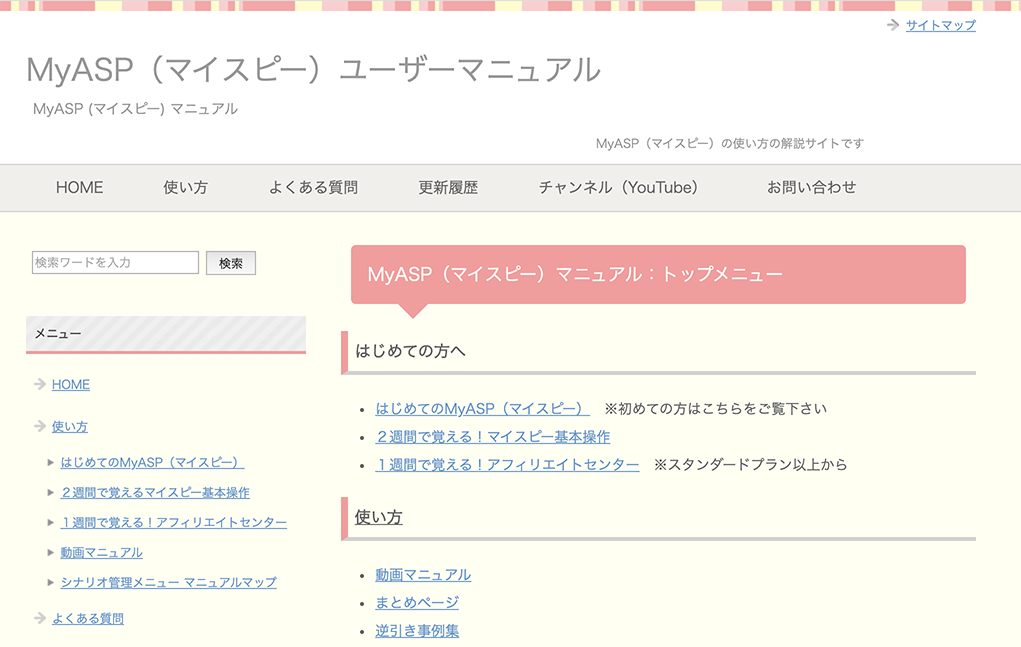This screenshot has height=647, width=1021.
Task: Click the subtitle MyASP (マイスピー) マニュアル
Action: [135, 109]
